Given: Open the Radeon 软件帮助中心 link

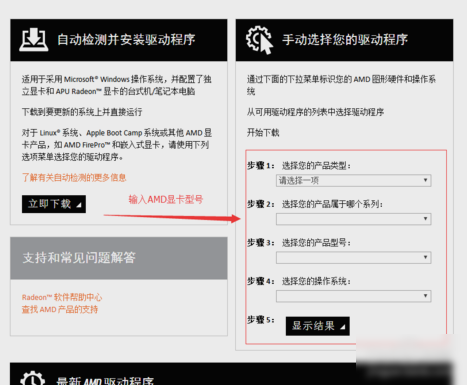Looking at the screenshot, I should [62, 297].
